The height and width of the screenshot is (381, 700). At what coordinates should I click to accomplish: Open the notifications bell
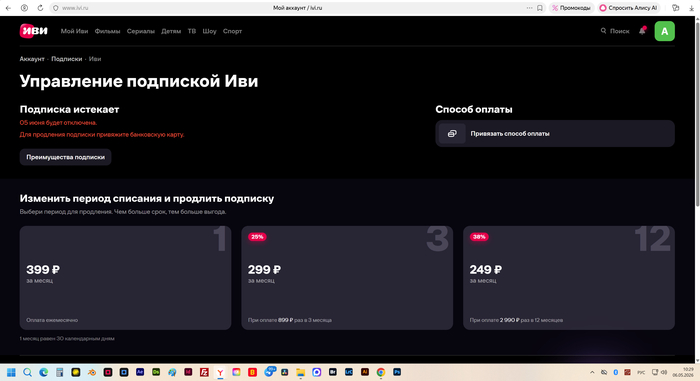click(642, 31)
